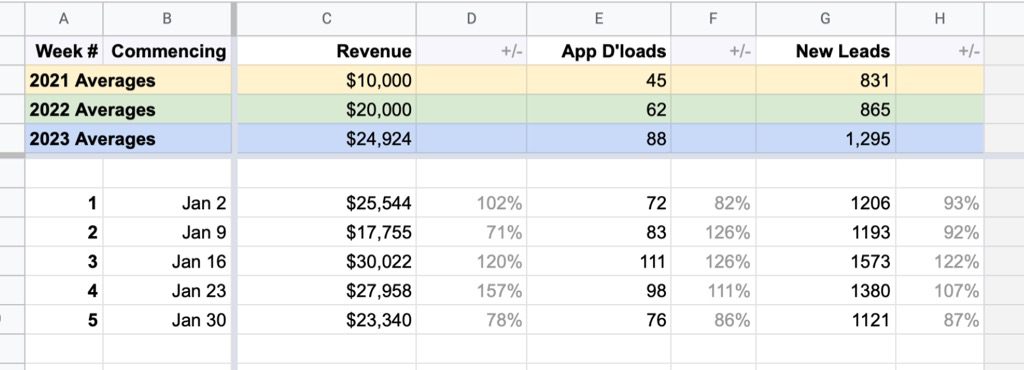Select the 'Jan 23' date cell
The height and width of the screenshot is (370, 1024).
(x=167, y=290)
